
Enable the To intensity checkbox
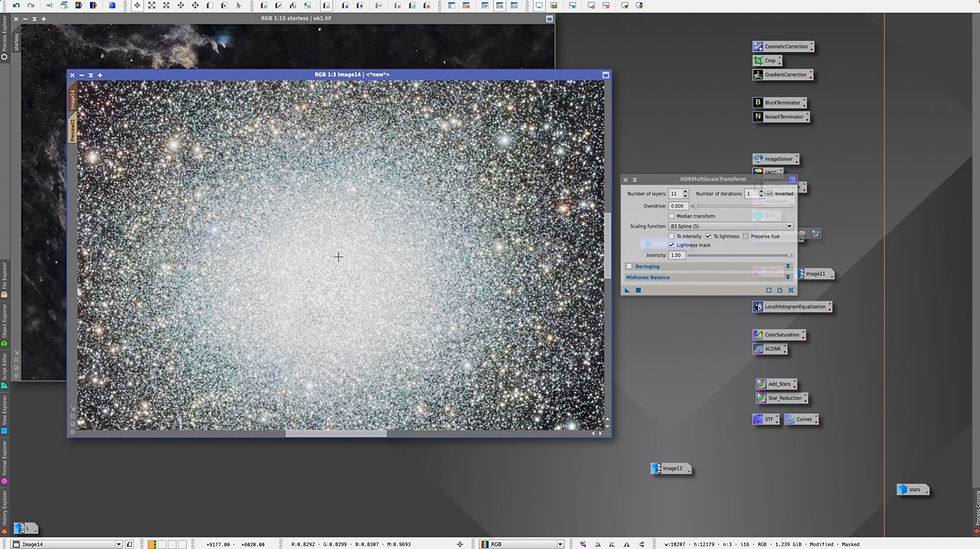click(x=671, y=236)
